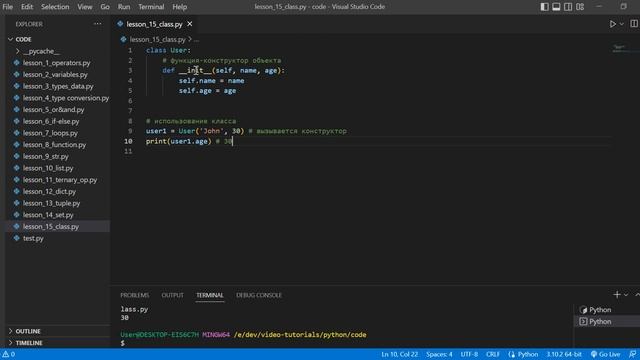Toggle panel layout icon in title bar
This screenshot has width=640, height=360.
point(556,7)
